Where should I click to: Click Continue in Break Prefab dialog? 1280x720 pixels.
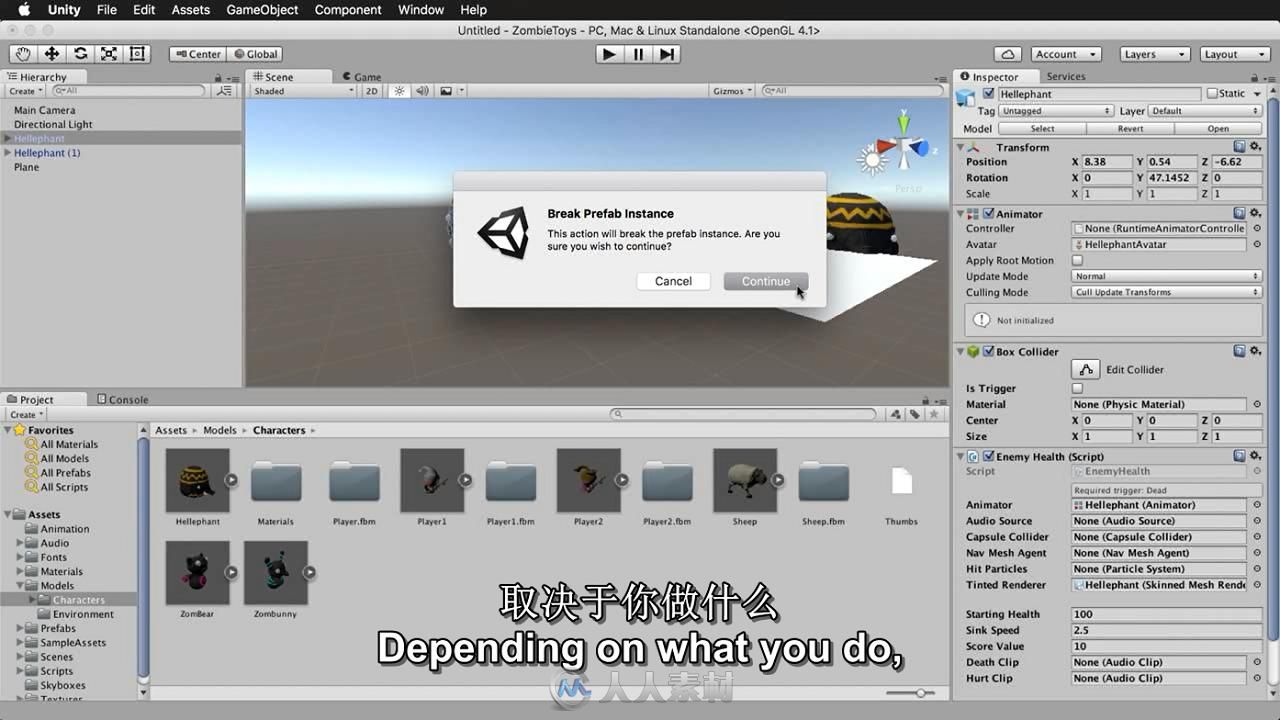[x=766, y=281]
